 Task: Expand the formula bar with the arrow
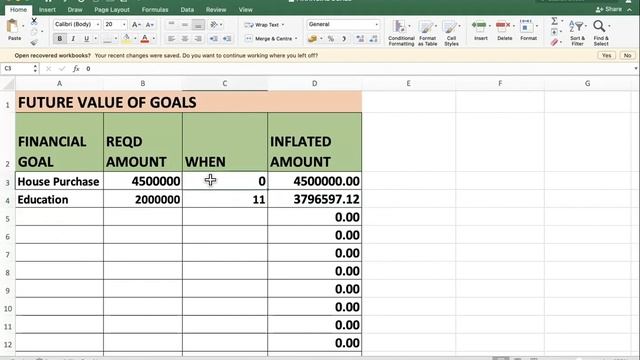coord(636,69)
